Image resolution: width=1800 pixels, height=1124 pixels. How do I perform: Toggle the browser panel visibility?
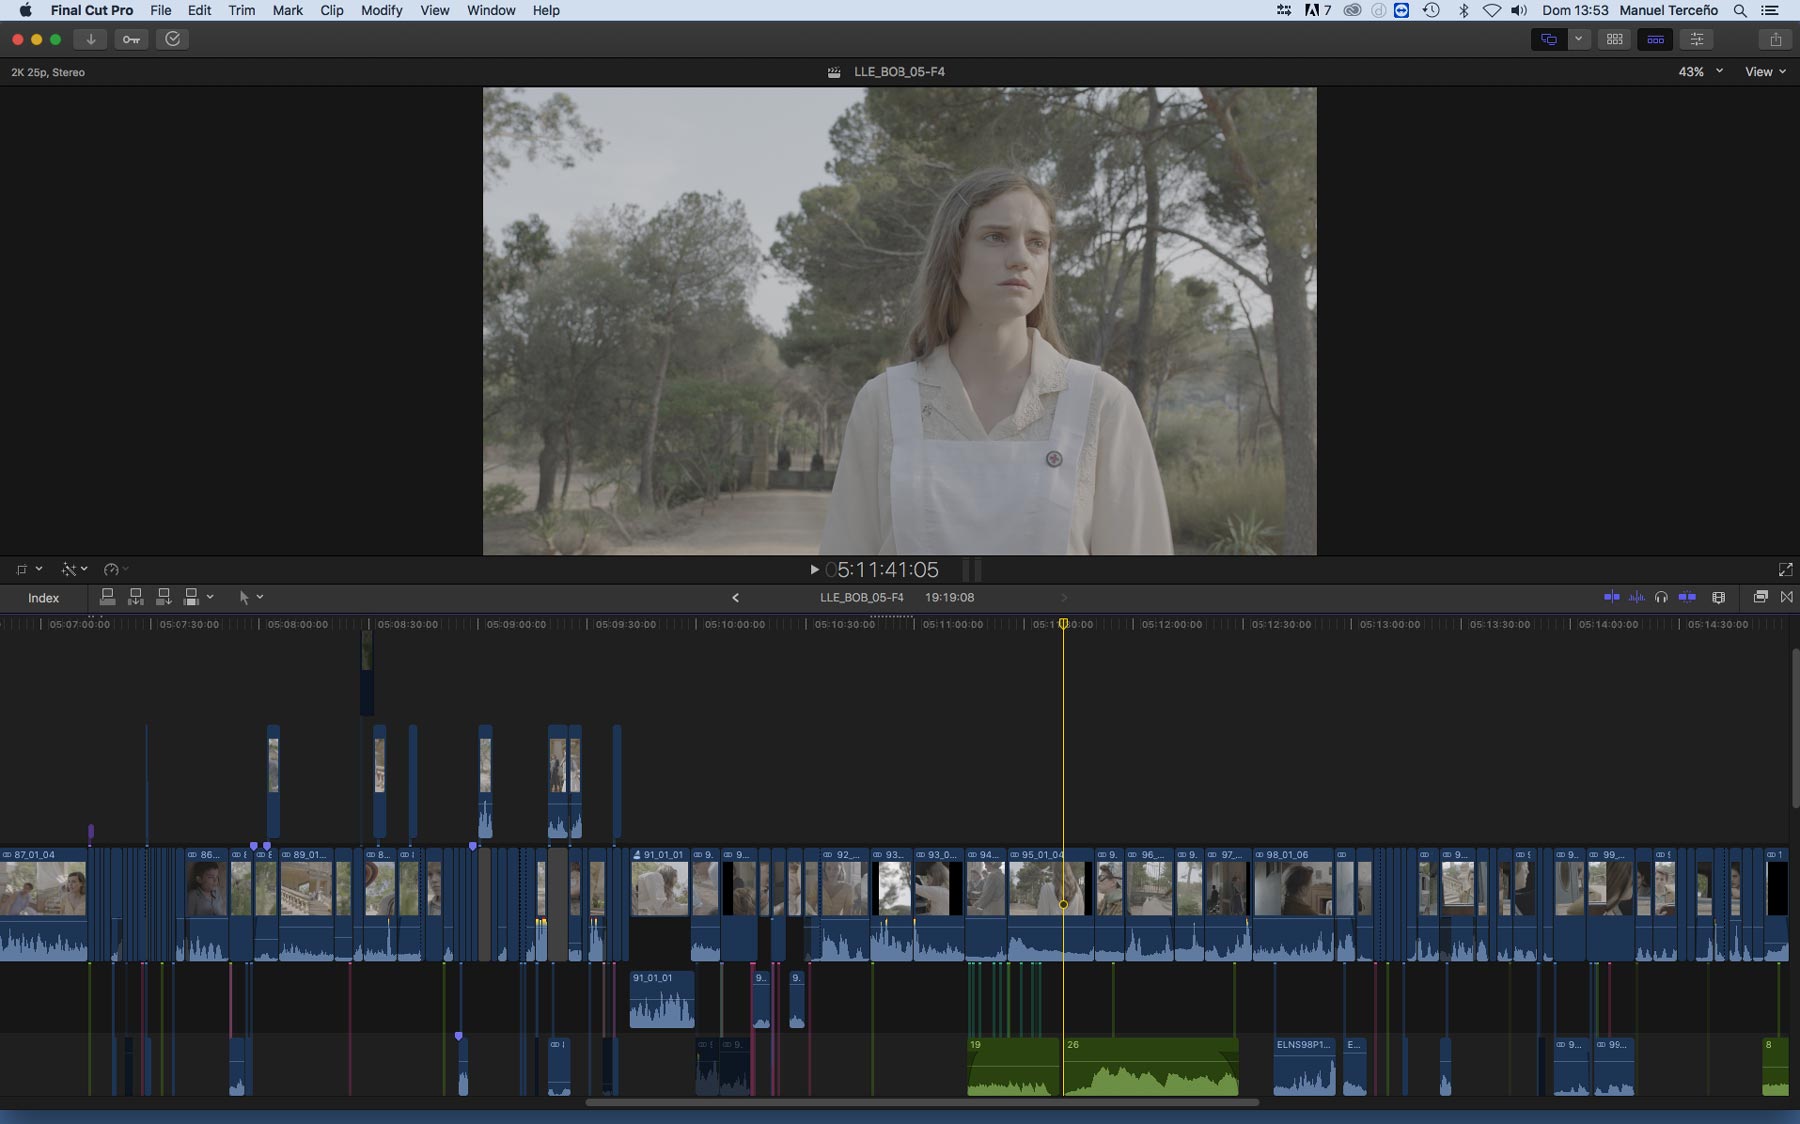pyautogui.click(x=1614, y=39)
